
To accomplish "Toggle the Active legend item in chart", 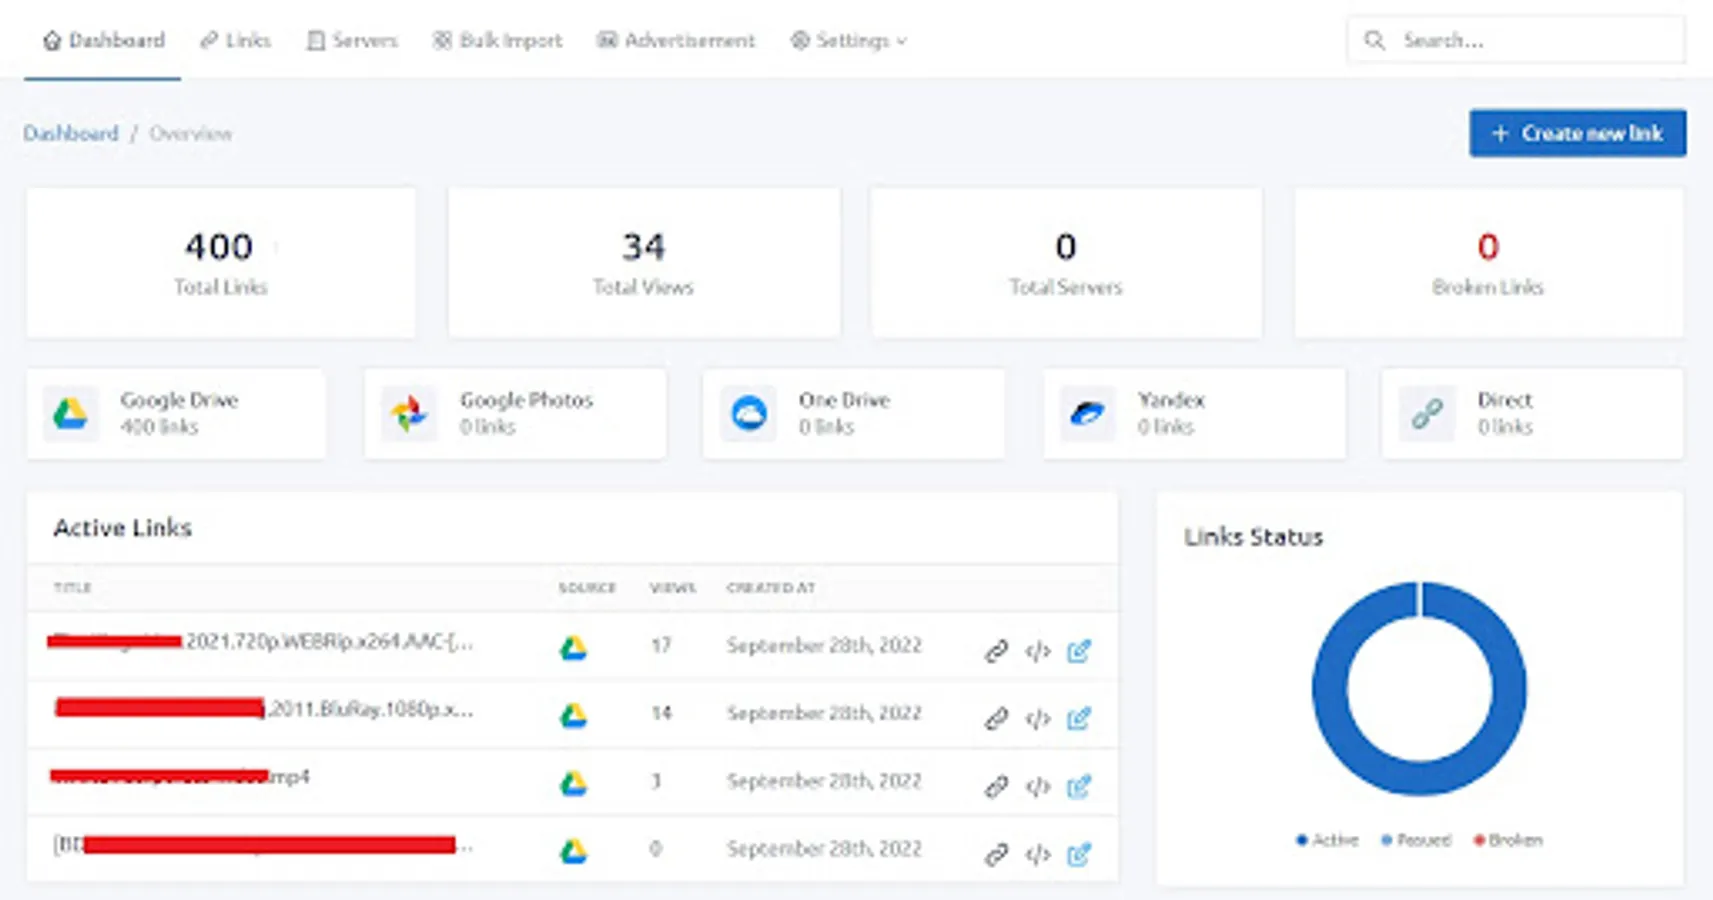I will click(1327, 840).
